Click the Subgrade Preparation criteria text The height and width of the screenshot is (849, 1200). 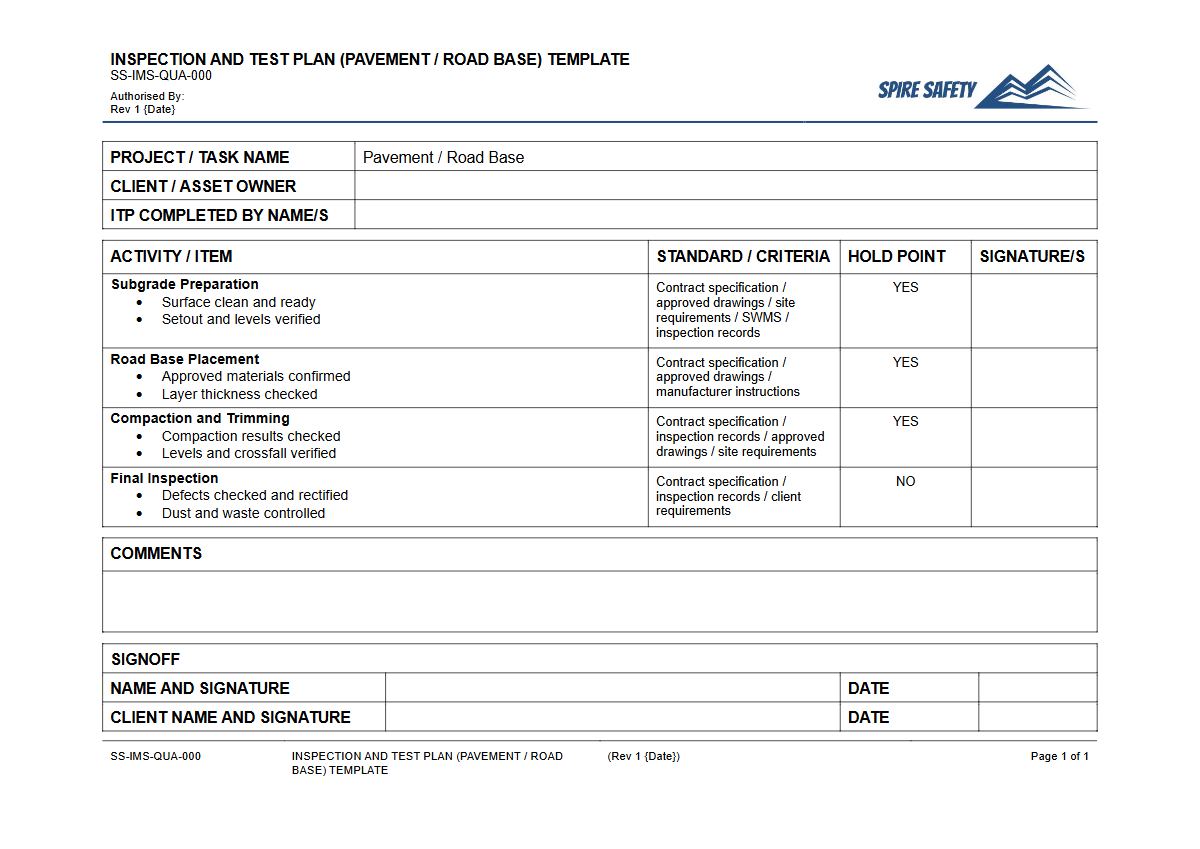[x=726, y=310]
